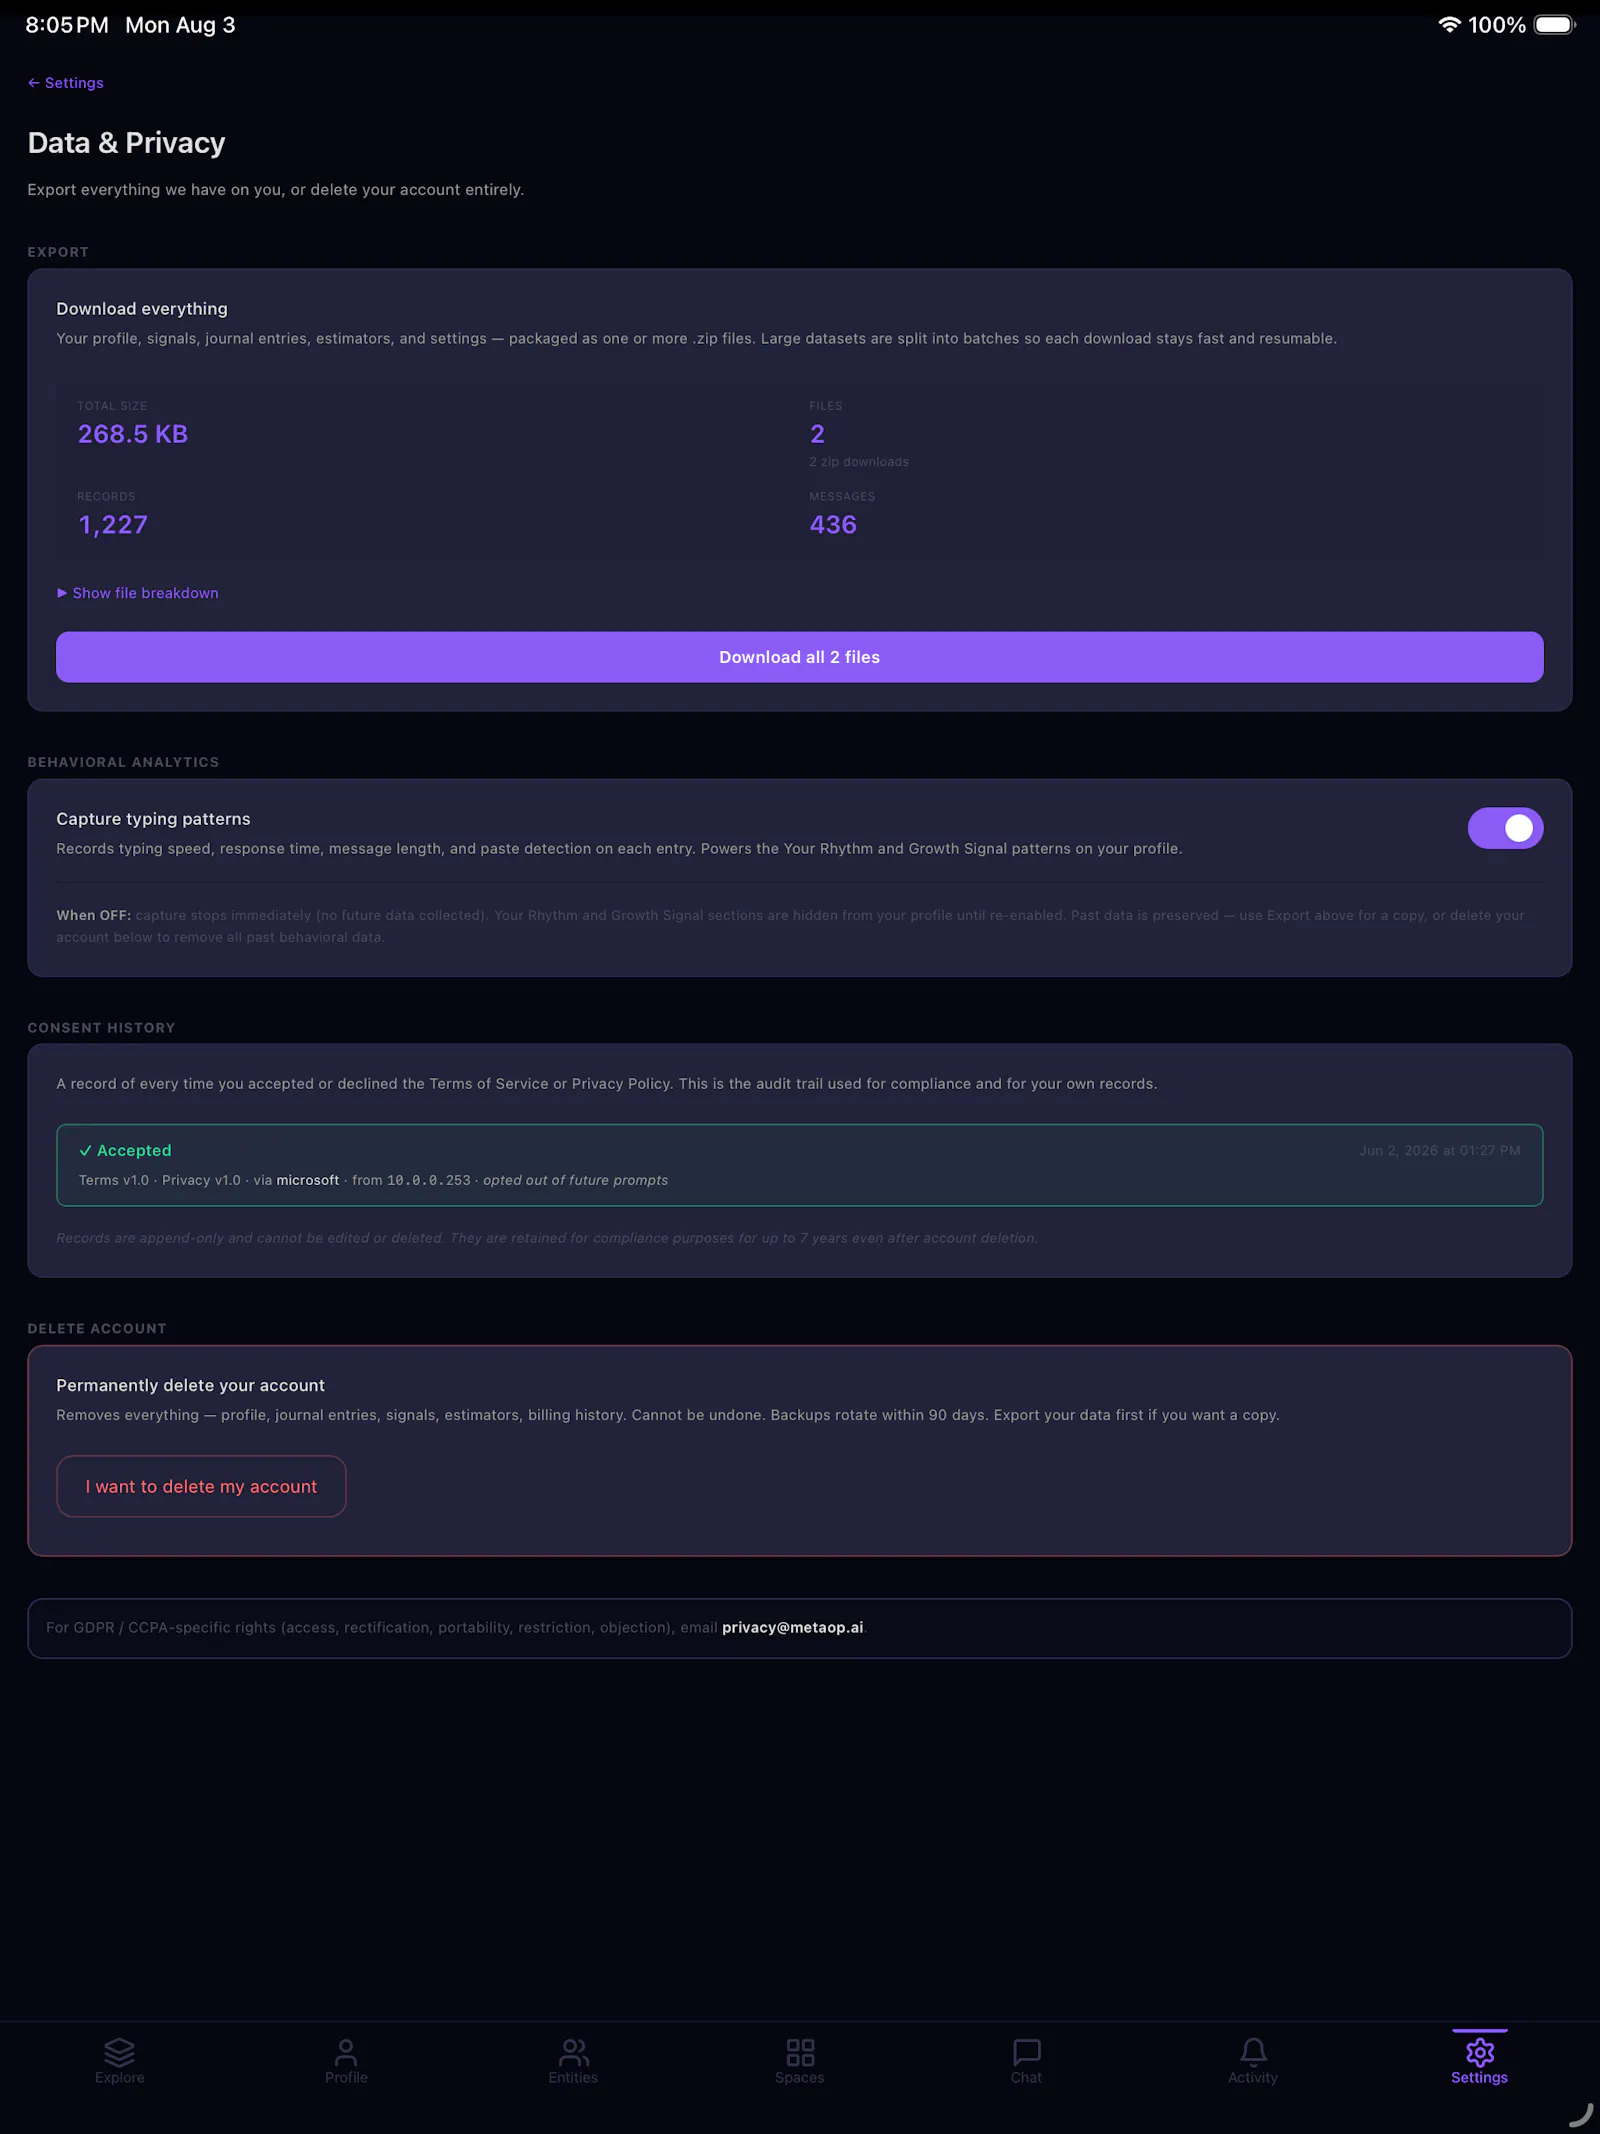The image size is (1600, 2134).
Task: Tap the battery indicator in status bar
Action: pos(1555,25)
